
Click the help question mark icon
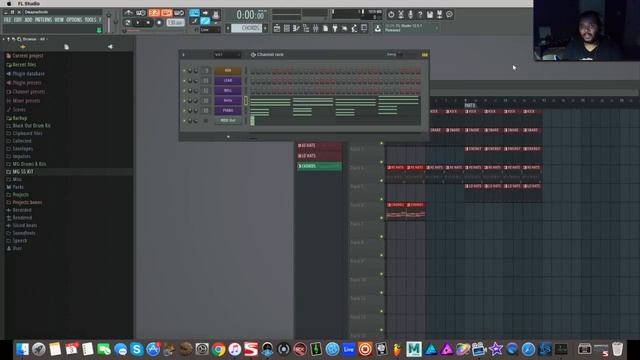[420, 15]
